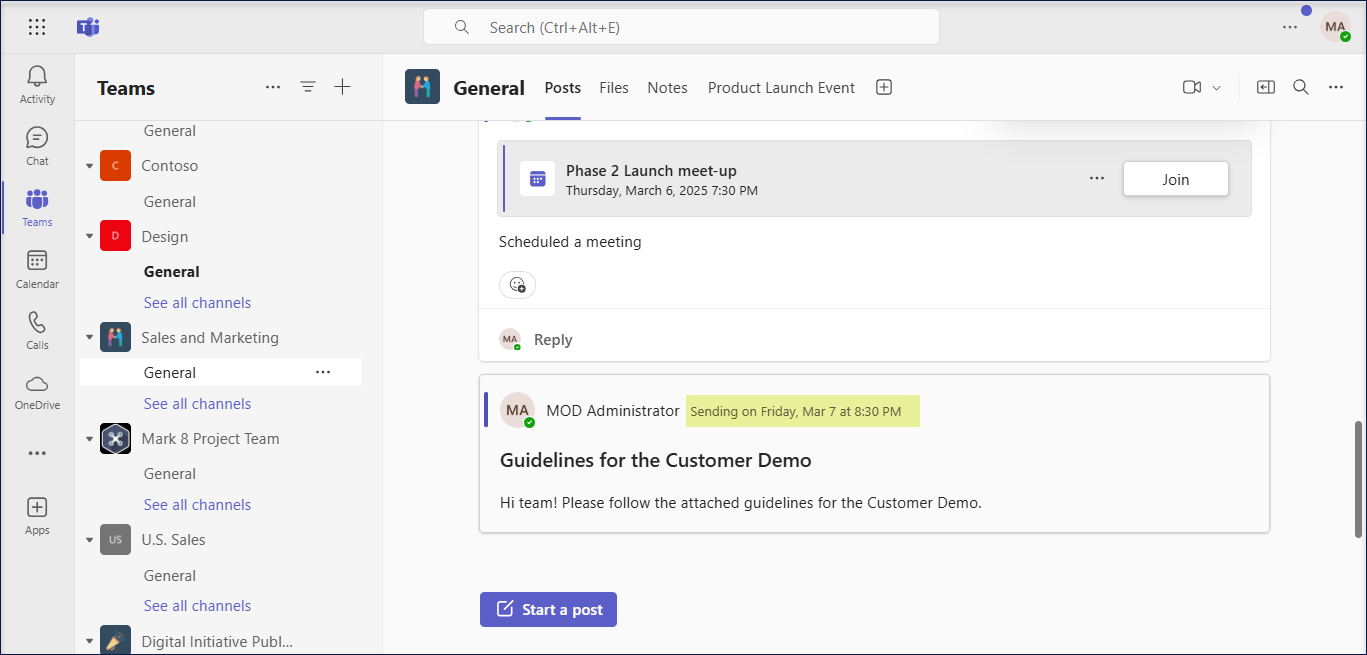Add a new tab with plus icon
1367x655 pixels.
(884, 87)
